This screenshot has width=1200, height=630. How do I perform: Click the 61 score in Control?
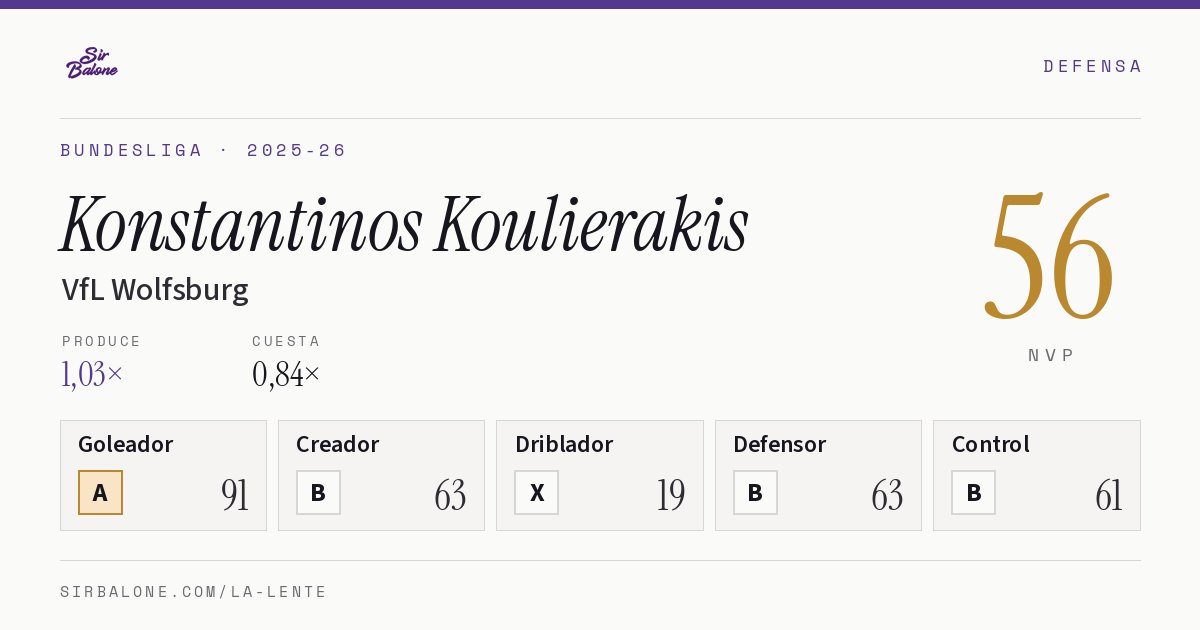coord(1109,495)
